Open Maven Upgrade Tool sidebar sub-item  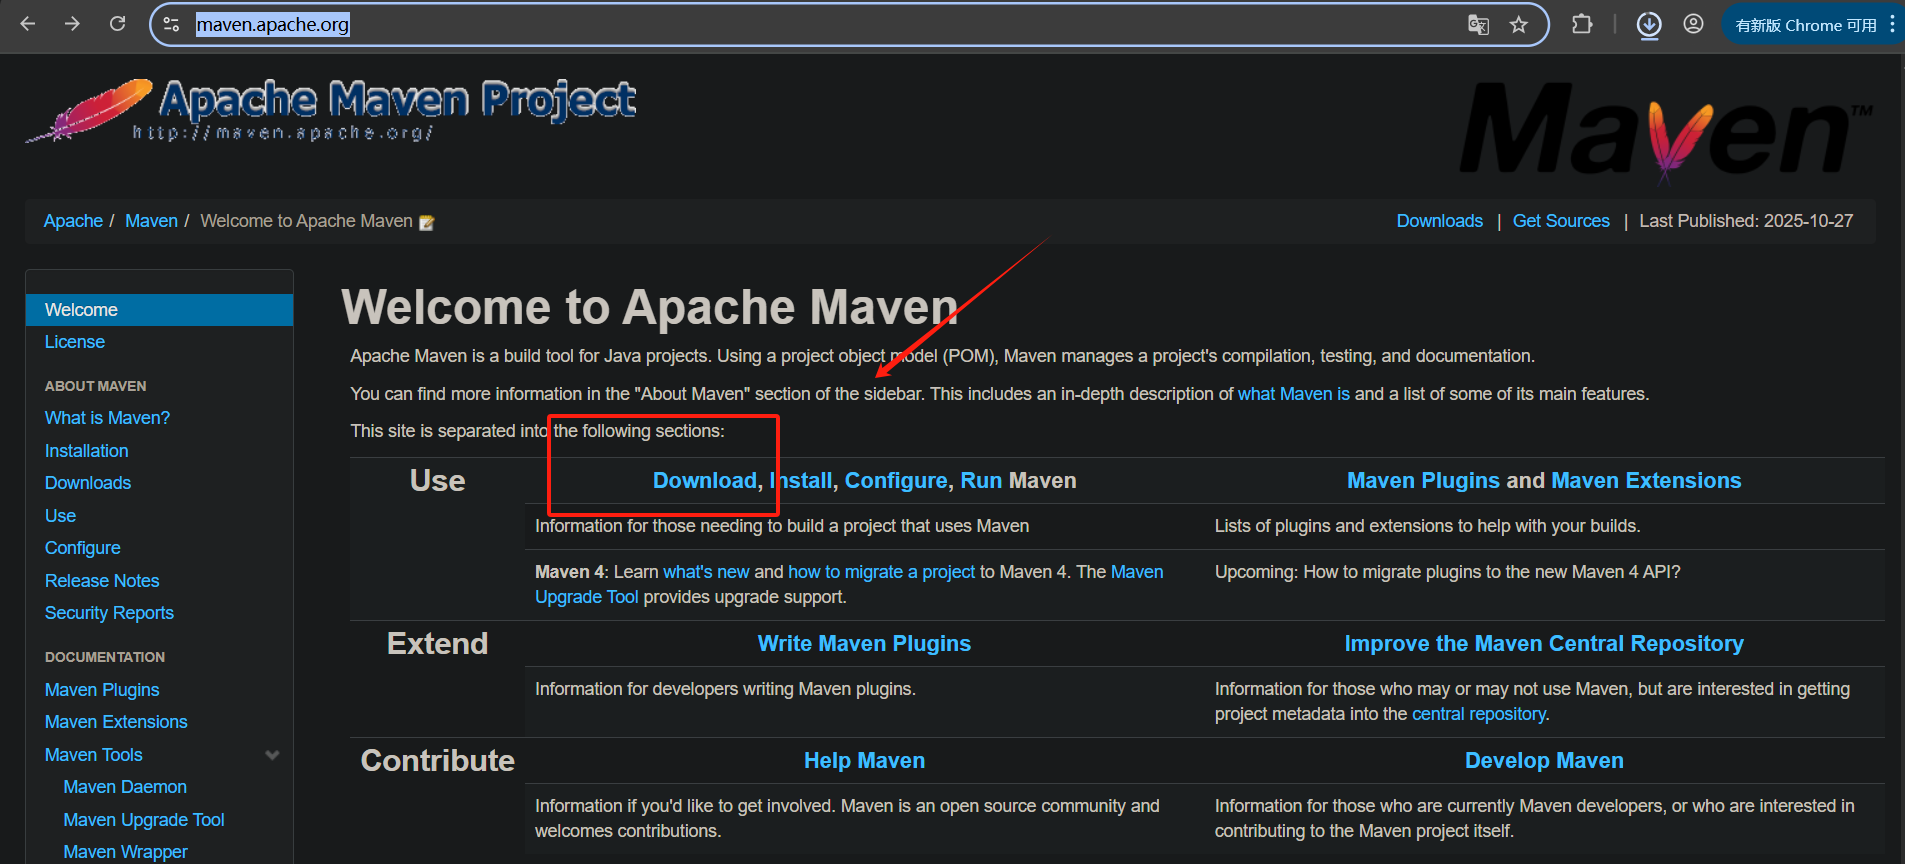pos(143,820)
